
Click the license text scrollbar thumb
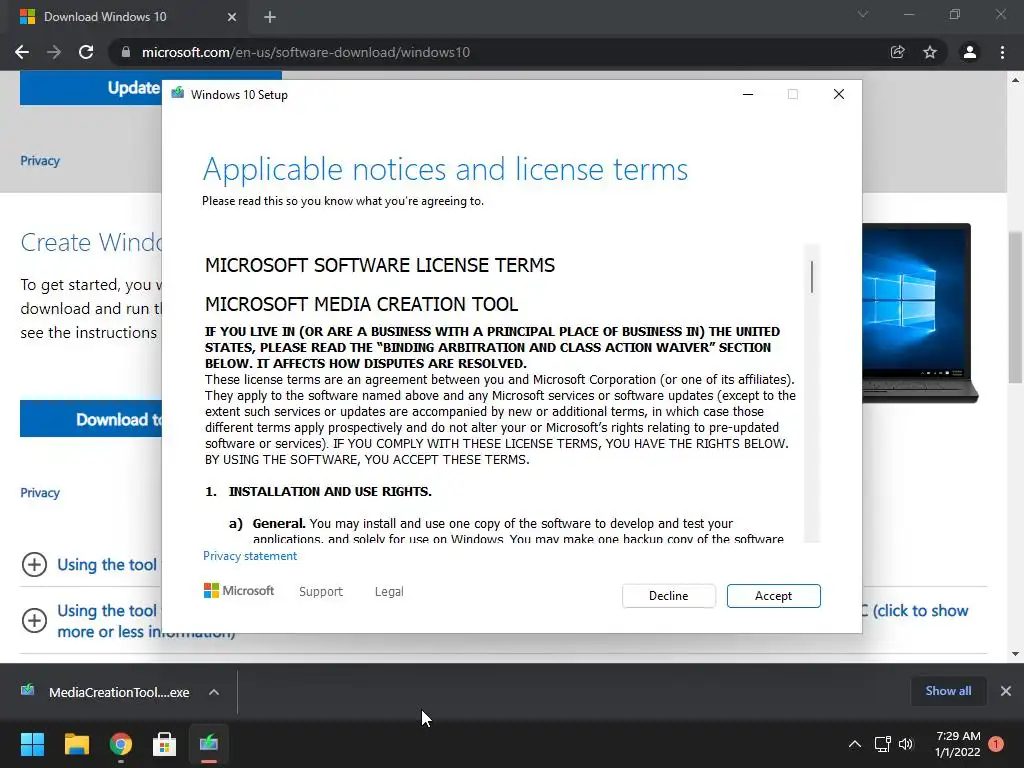pyautogui.click(x=812, y=277)
